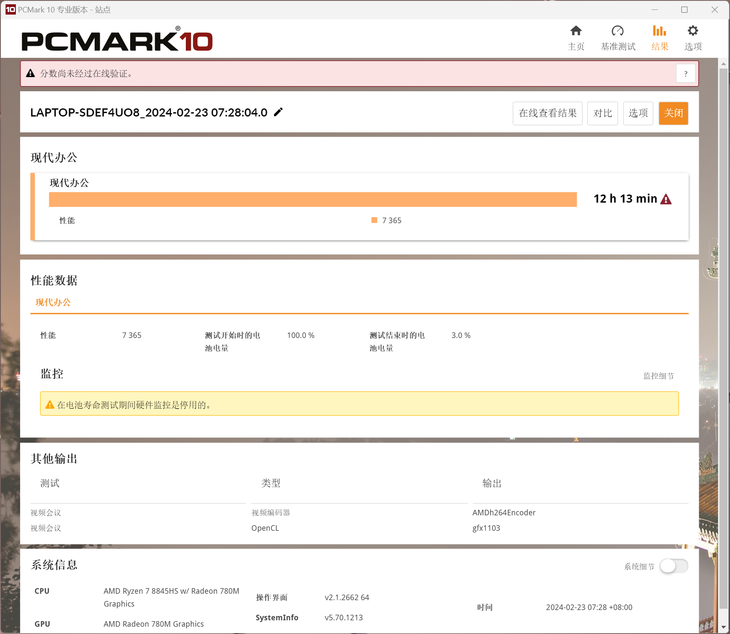Click the warning icon in the validation banner
Screen dimensions: 730x634
31,73
